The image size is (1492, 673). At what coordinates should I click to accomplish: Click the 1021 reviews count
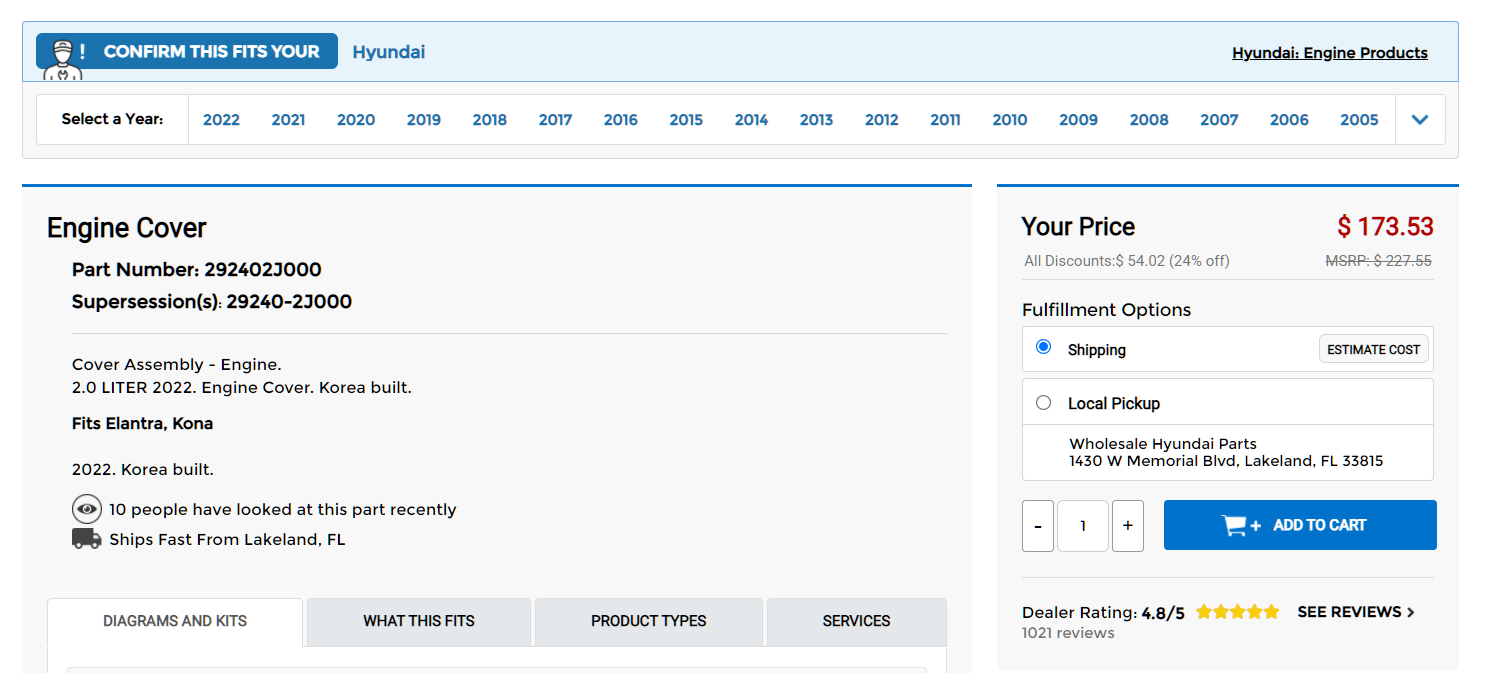1068,633
